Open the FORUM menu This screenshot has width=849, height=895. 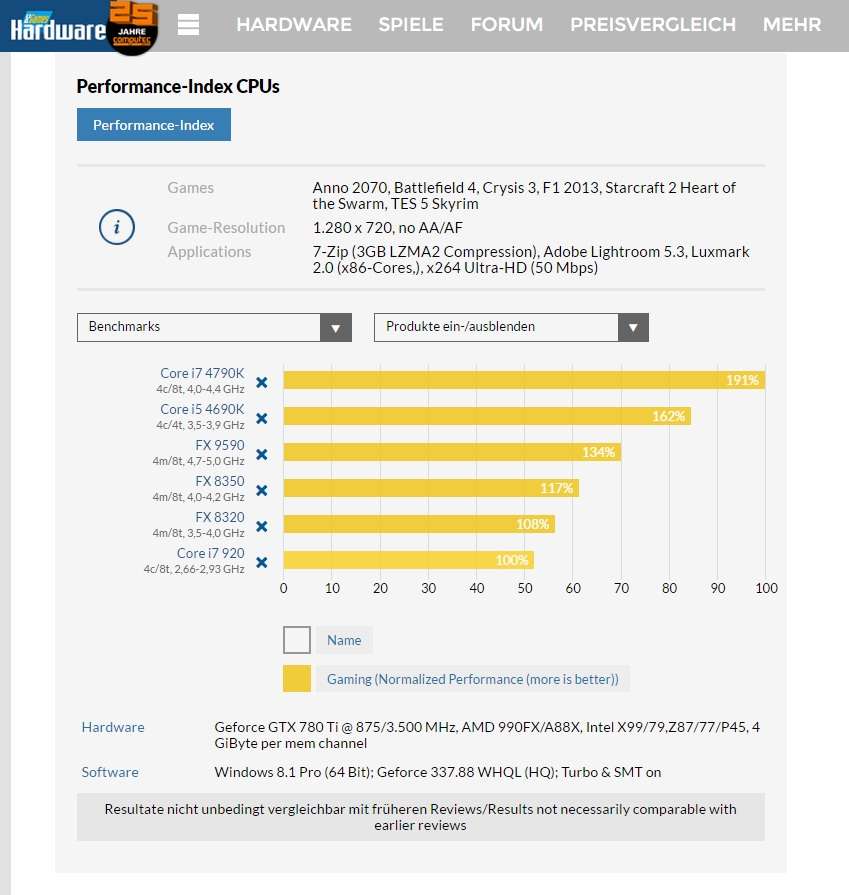(x=506, y=25)
